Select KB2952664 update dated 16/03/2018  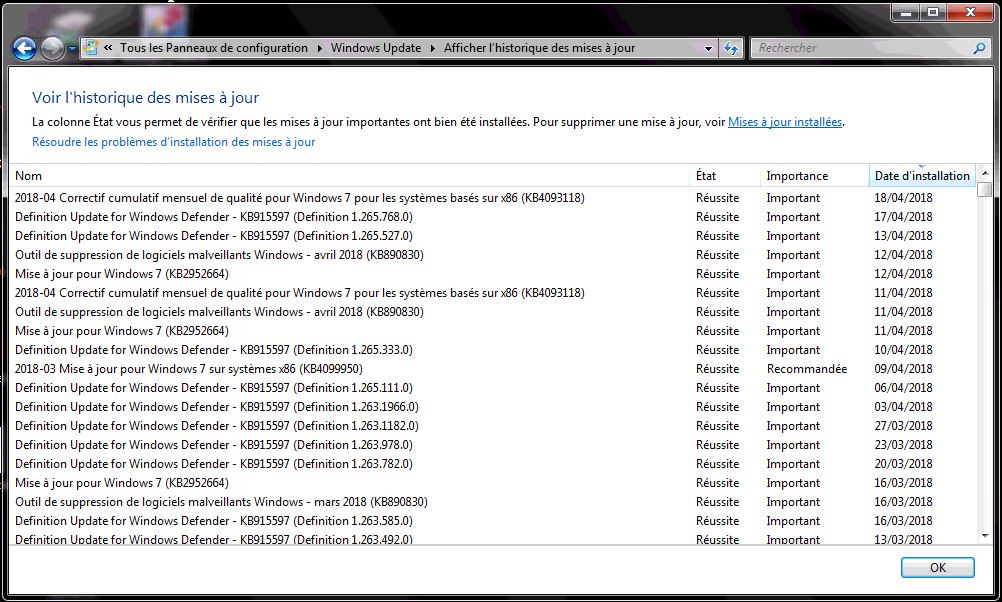pos(492,483)
